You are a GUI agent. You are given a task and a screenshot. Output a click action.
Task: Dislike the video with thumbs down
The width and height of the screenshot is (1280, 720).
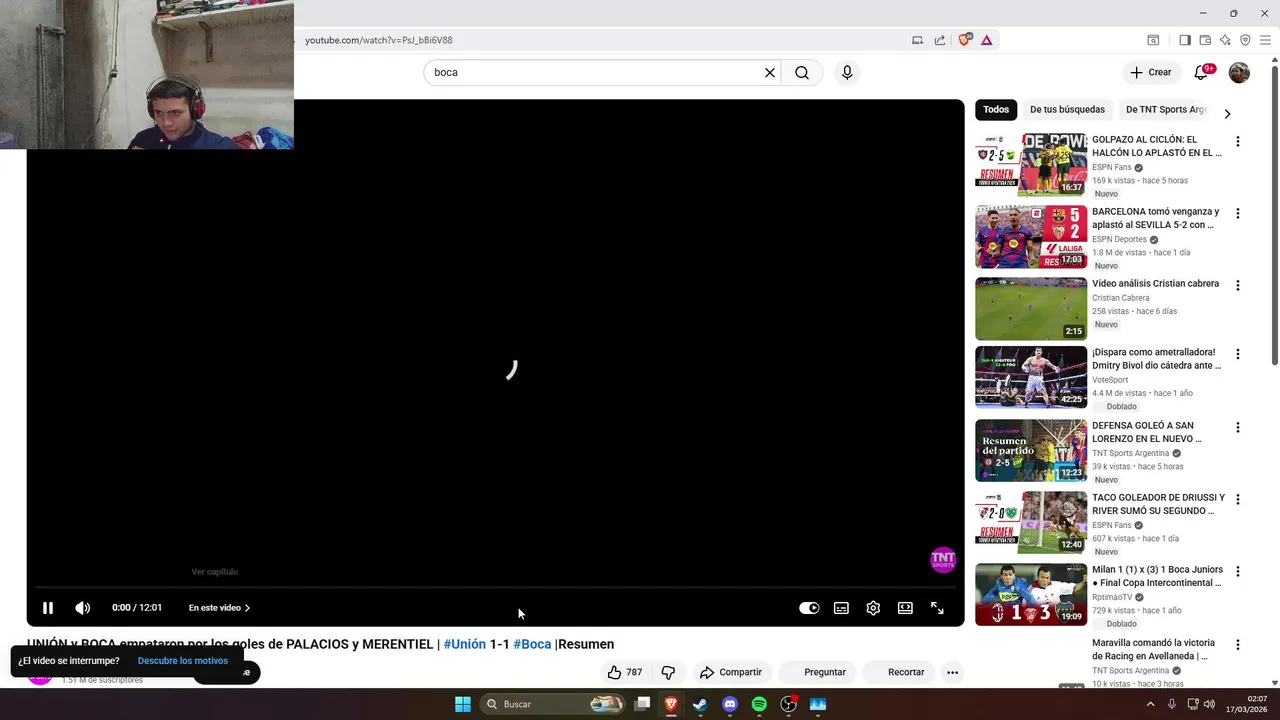click(x=668, y=672)
